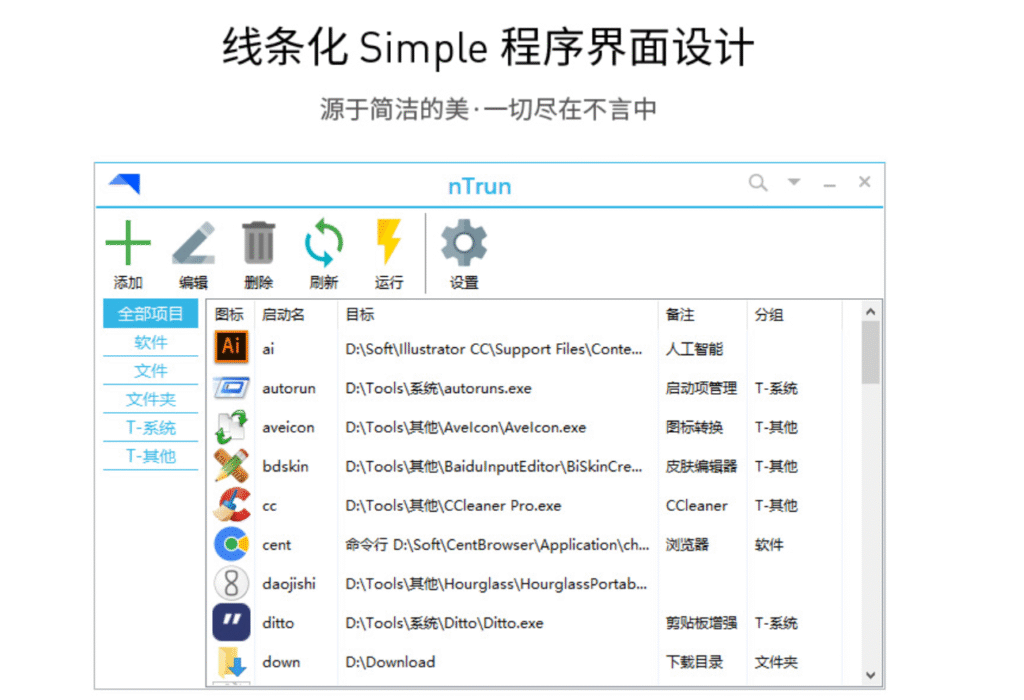Click the 启动项管理 note cell
Viewport: 1024px width, 700px height.
tap(701, 389)
